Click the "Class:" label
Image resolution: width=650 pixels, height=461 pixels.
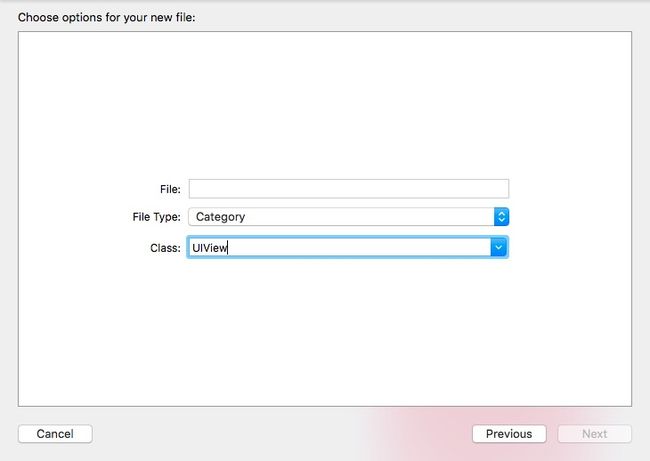(x=165, y=248)
